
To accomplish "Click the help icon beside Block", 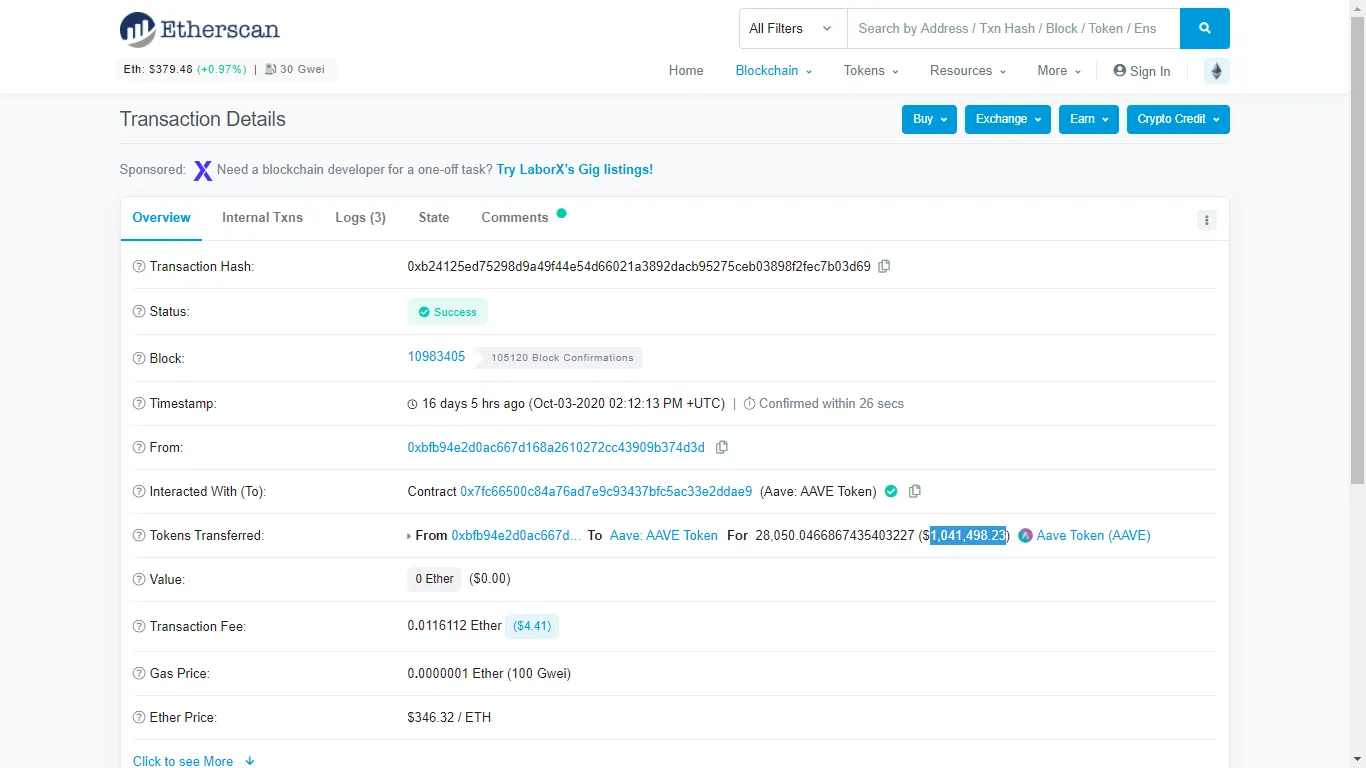I will 139,358.
